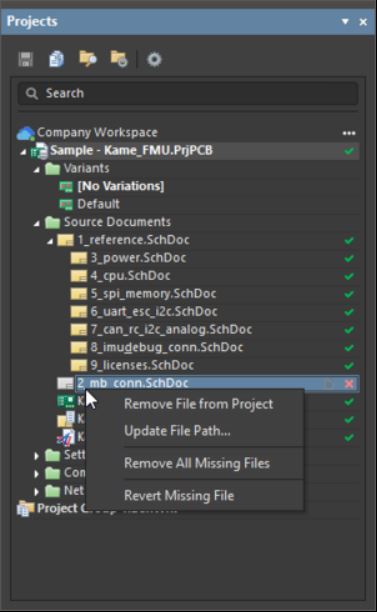Viewport: 377px width, 612px height.
Task: Collapse the Sample - Kame_FMU.PrjPCB project
Action: pyautogui.click(x=23, y=151)
